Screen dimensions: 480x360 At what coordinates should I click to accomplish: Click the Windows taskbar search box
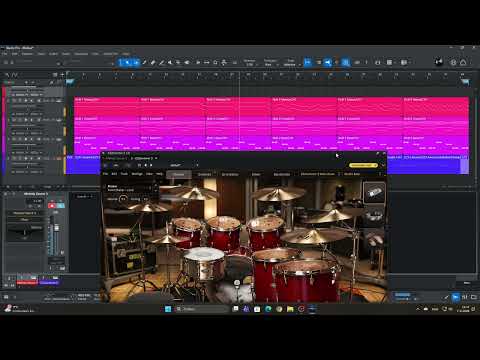tap(202, 309)
